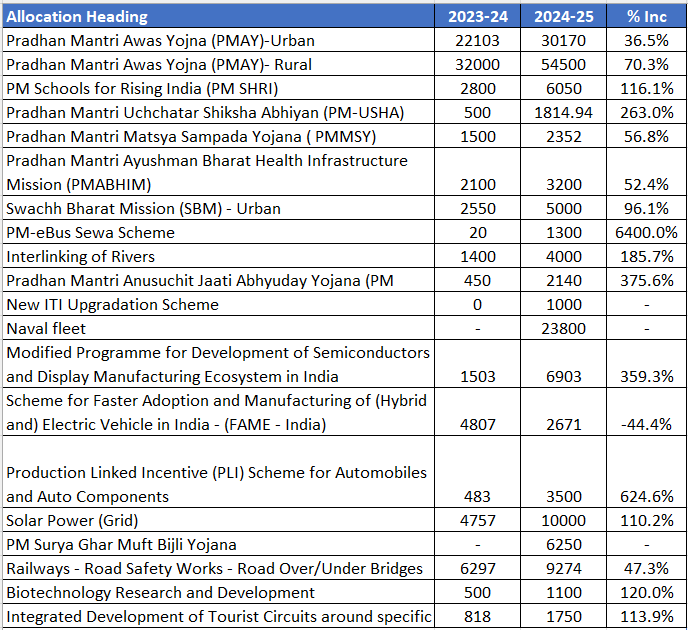Click the -44.4% cell
The width and height of the screenshot is (688, 630).
646,412
